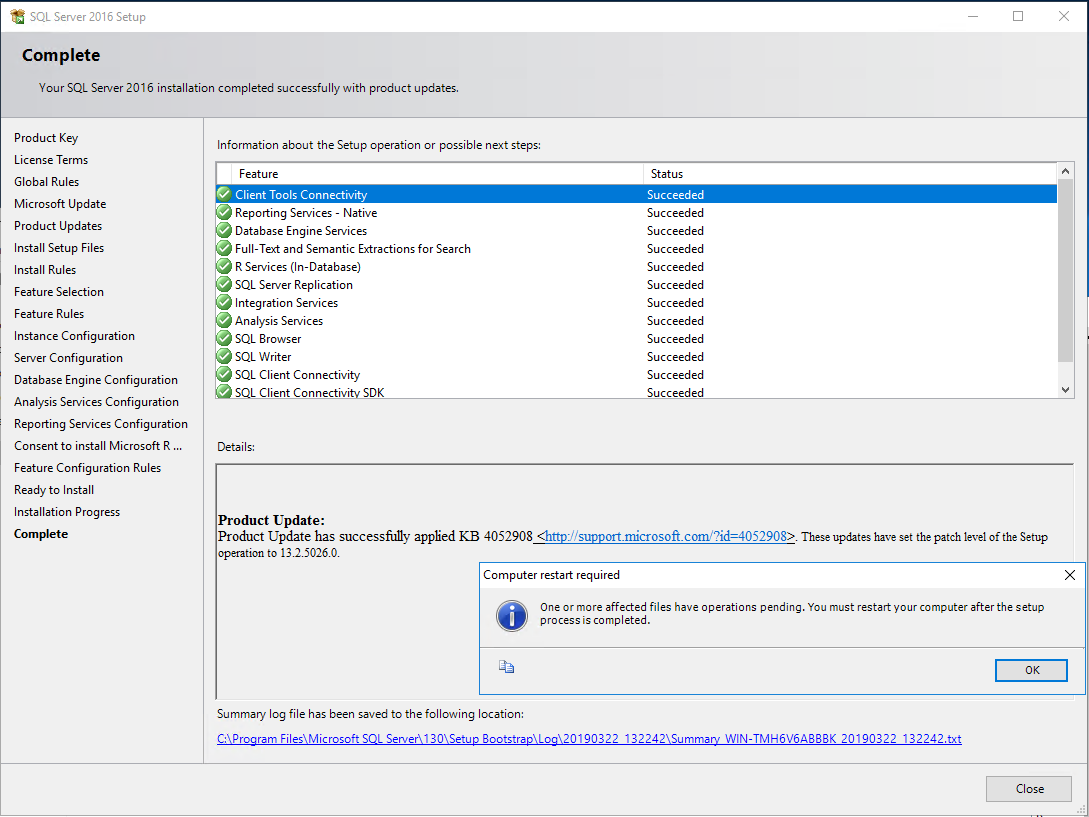Select the SQL Writer row
The height and width of the screenshot is (817, 1089).
(636, 357)
